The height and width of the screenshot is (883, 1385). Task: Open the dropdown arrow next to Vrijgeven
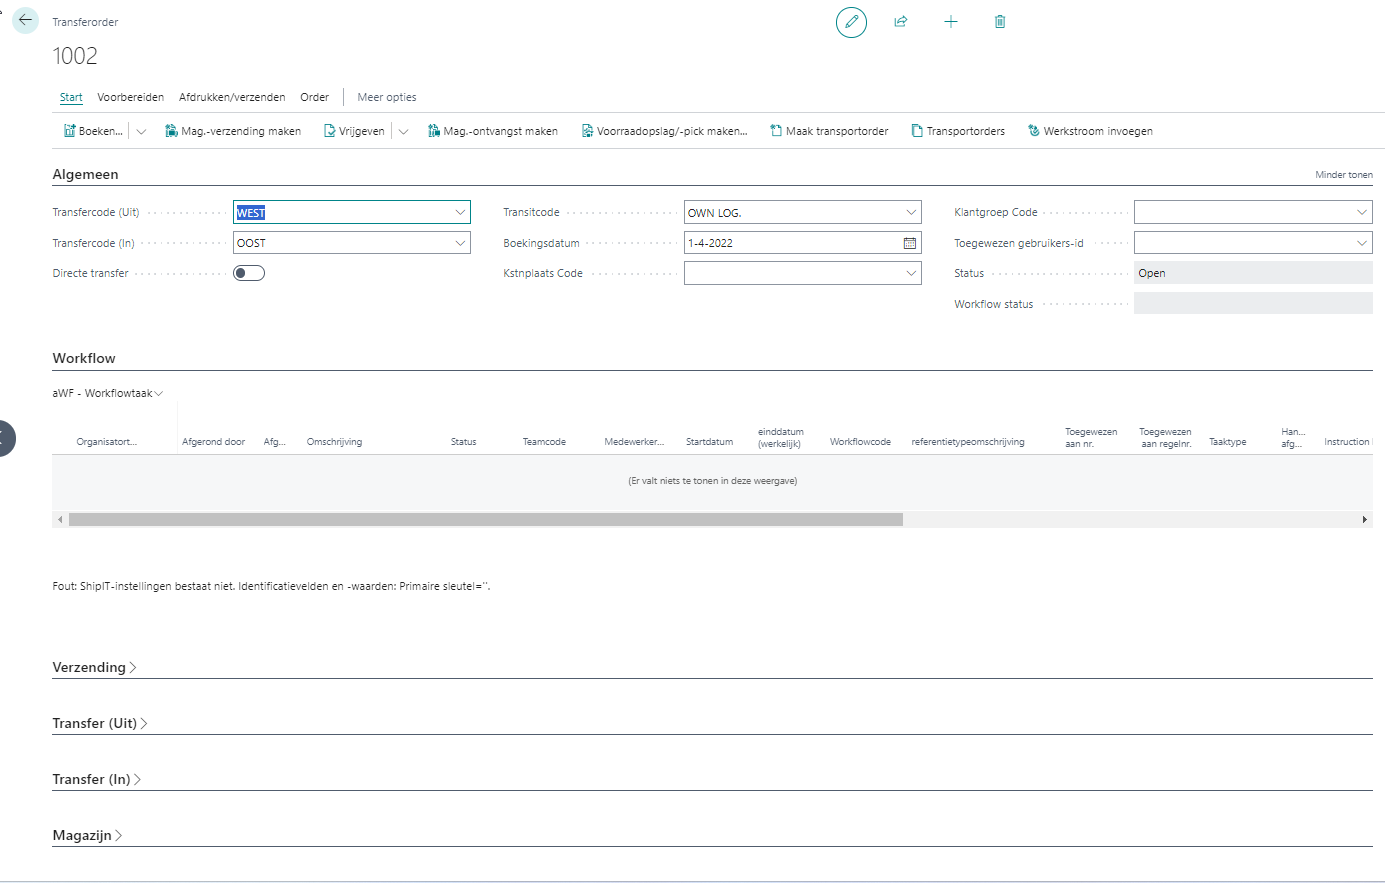[x=403, y=131]
